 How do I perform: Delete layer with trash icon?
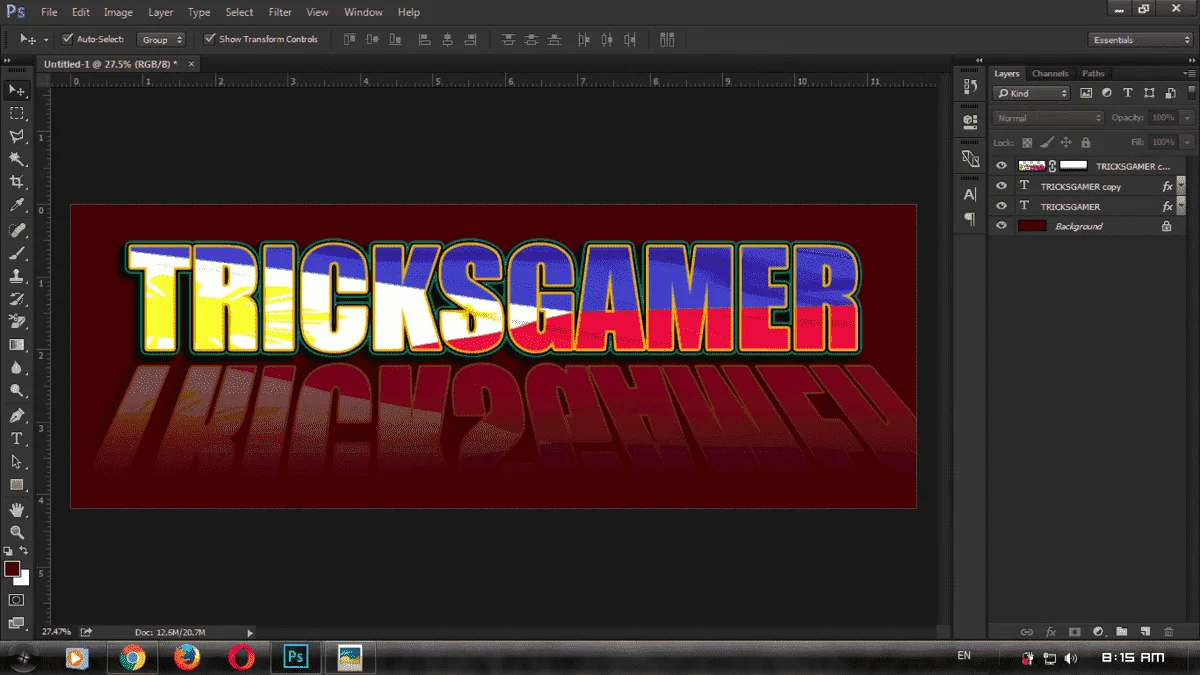[1169, 632]
